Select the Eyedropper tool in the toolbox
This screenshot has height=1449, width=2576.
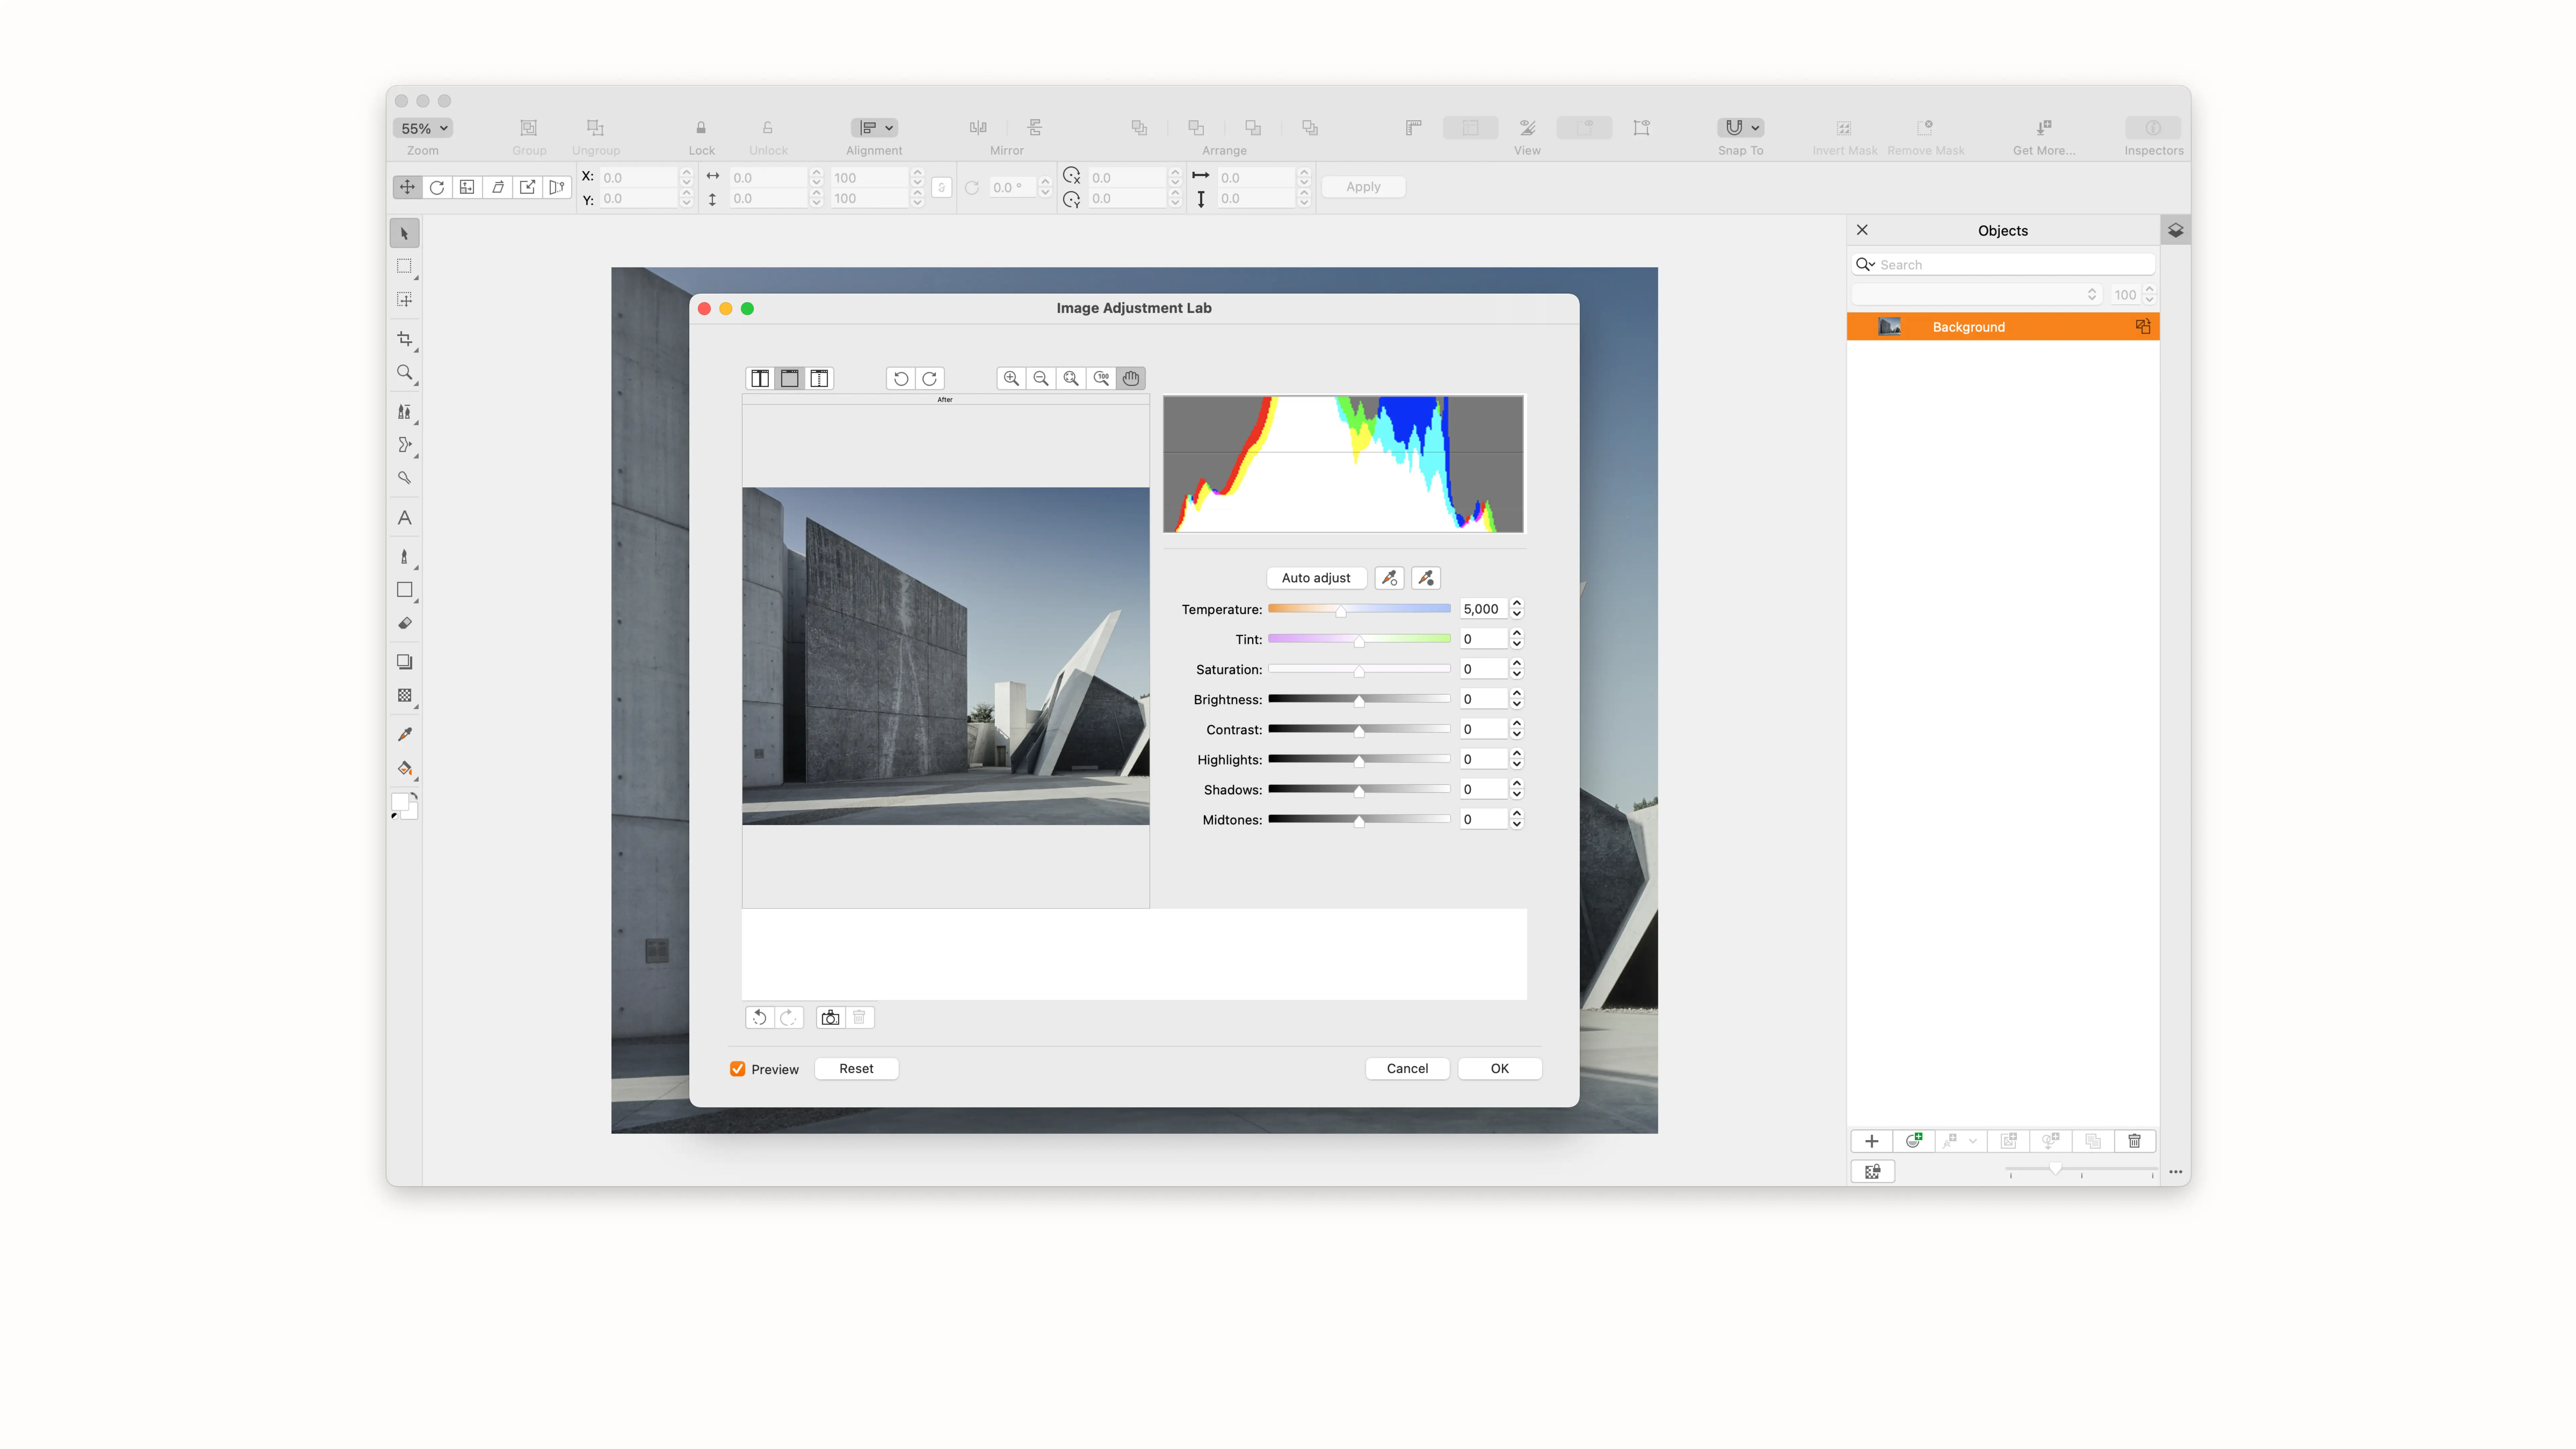click(x=404, y=735)
